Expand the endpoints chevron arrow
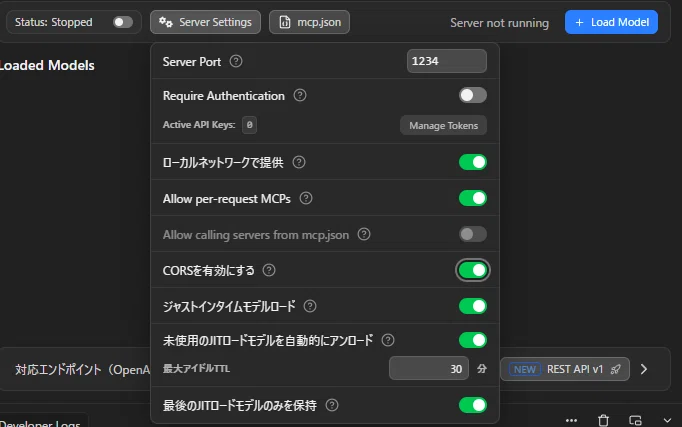Screen dimensions: 682x427 644,369
